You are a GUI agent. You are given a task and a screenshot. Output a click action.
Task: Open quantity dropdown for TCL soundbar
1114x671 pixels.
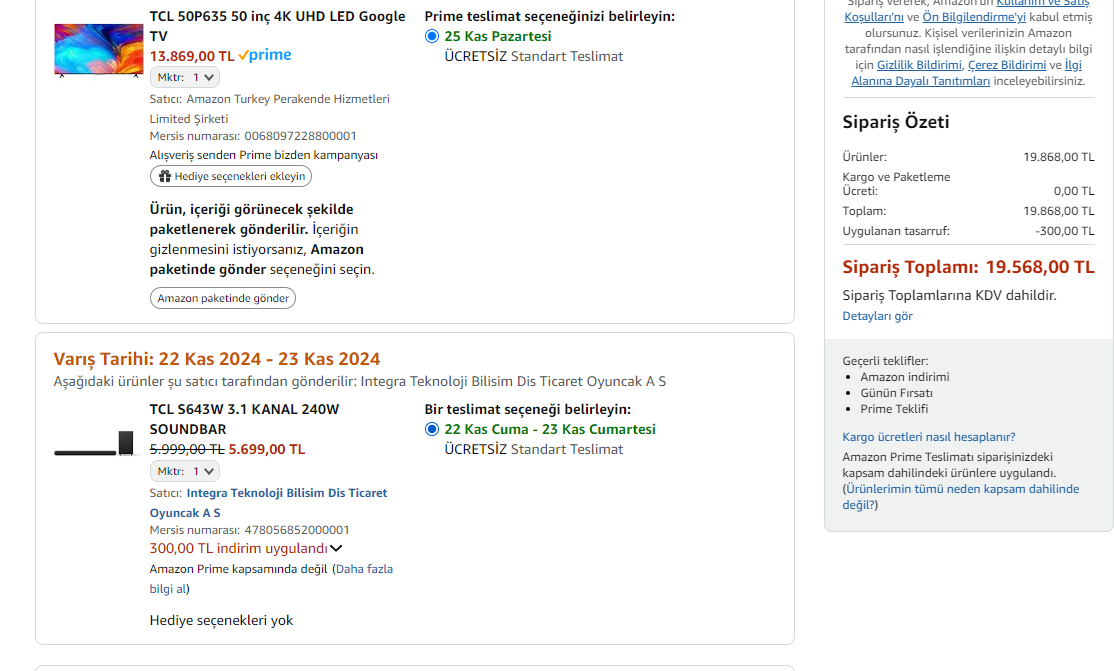click(185, 471)
